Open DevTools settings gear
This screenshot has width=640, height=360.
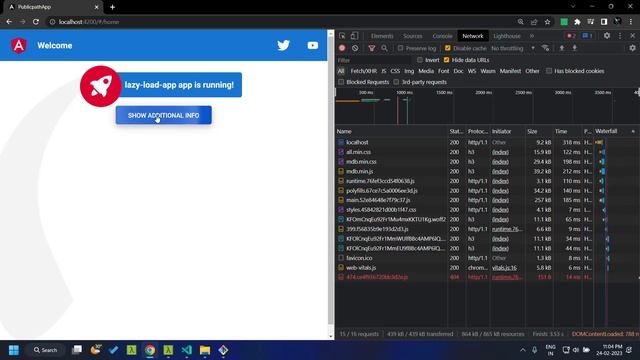[607, 36]
